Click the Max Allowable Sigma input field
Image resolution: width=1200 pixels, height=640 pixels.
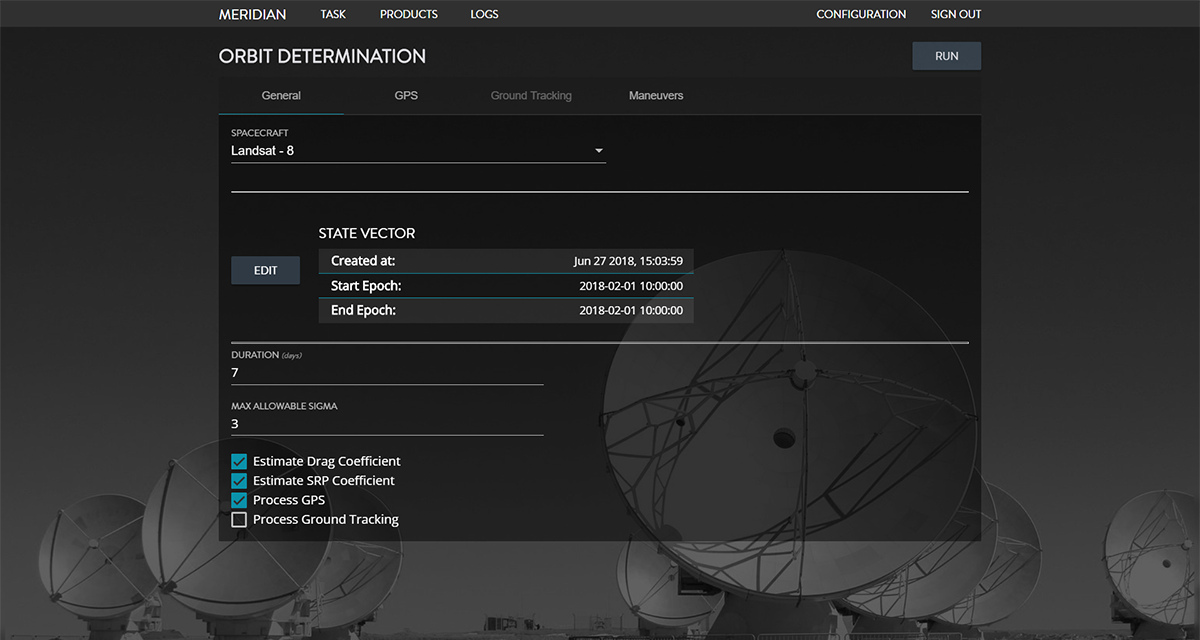tap(387, 424)
